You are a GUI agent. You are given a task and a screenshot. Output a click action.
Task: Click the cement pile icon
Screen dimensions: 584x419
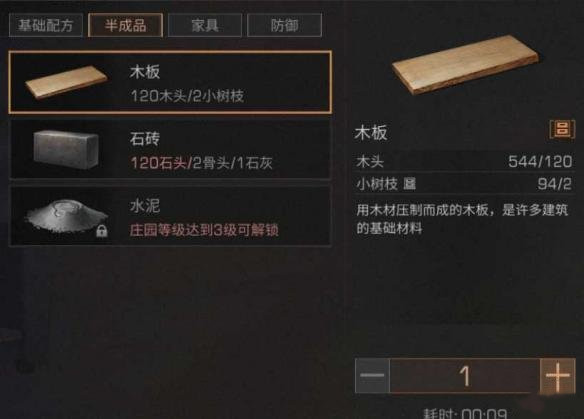tap(66, 217)
